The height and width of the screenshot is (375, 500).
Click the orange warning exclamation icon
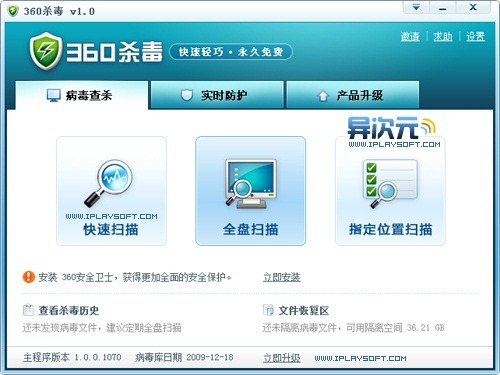click(x=29, y=277)
